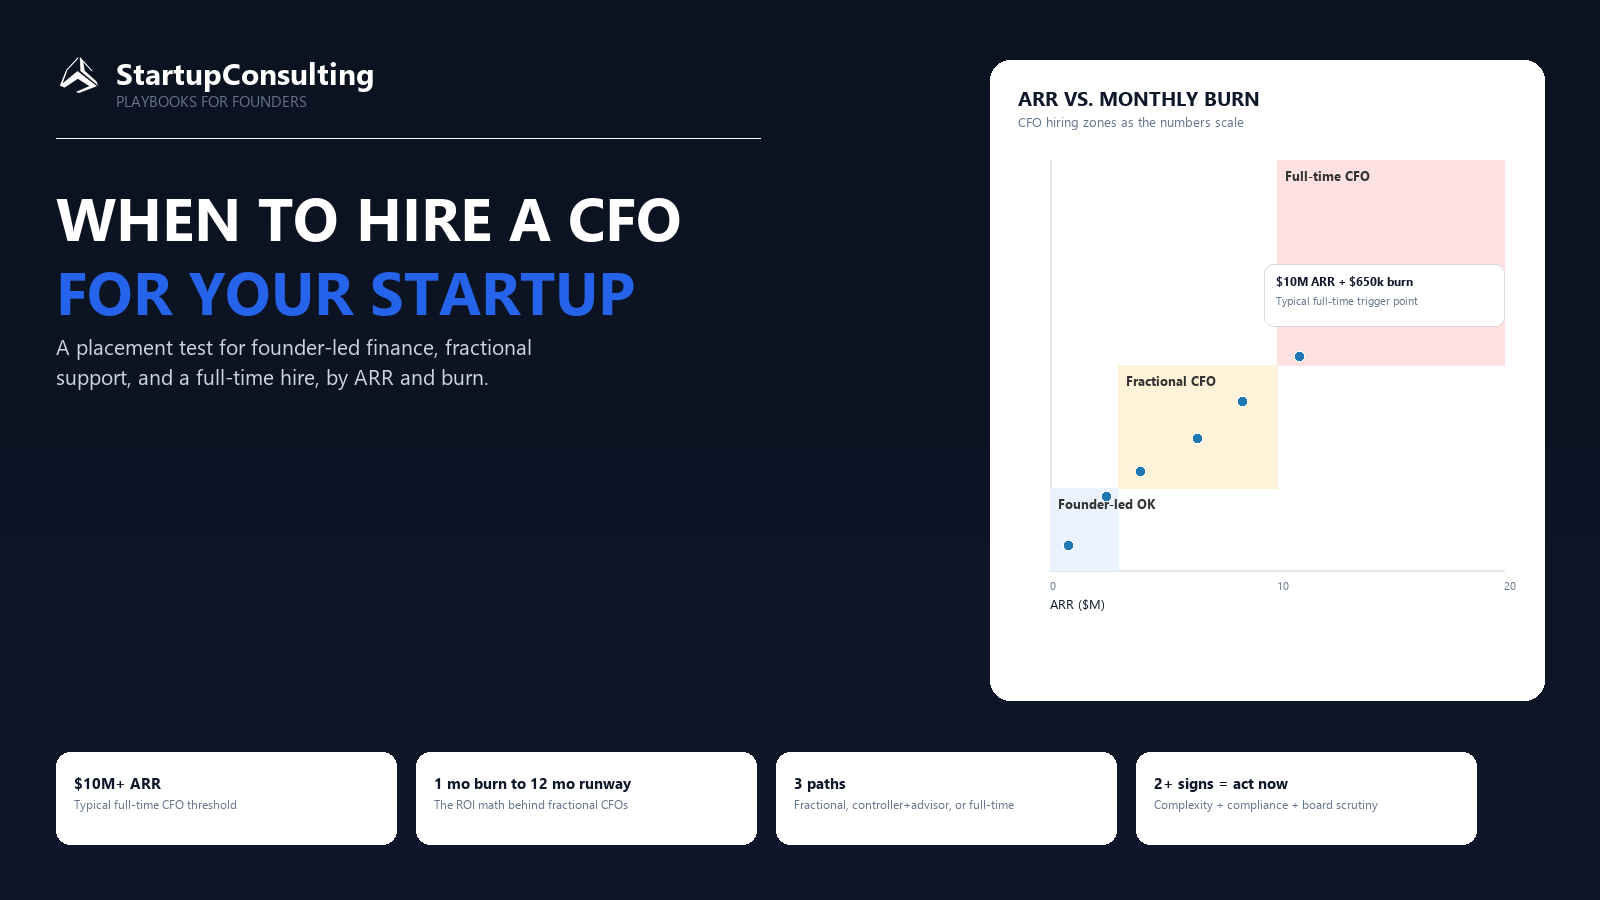Click the data point at Founder-led OK top edge
The image size is (1600, 900).
coord(1106,496)
